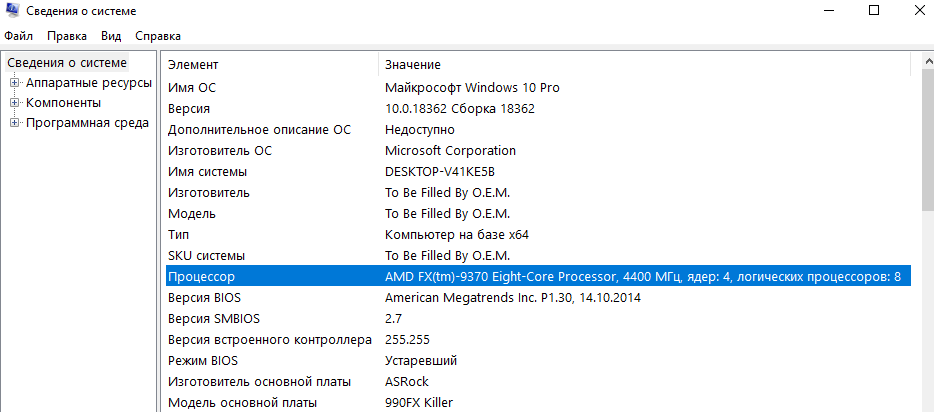Image resolution: width=934 pixels, height=412 pixels.
Task: Open the Справка menu
Action: pos(157,36)
